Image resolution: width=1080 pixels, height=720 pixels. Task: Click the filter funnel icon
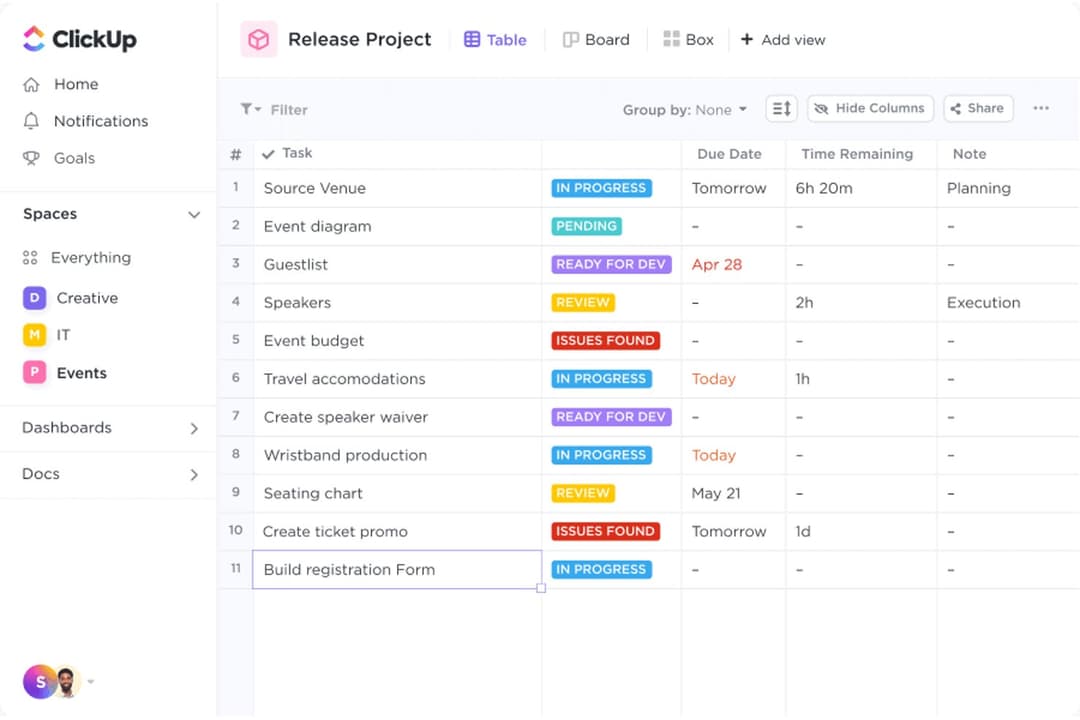[x=247, y=109]
